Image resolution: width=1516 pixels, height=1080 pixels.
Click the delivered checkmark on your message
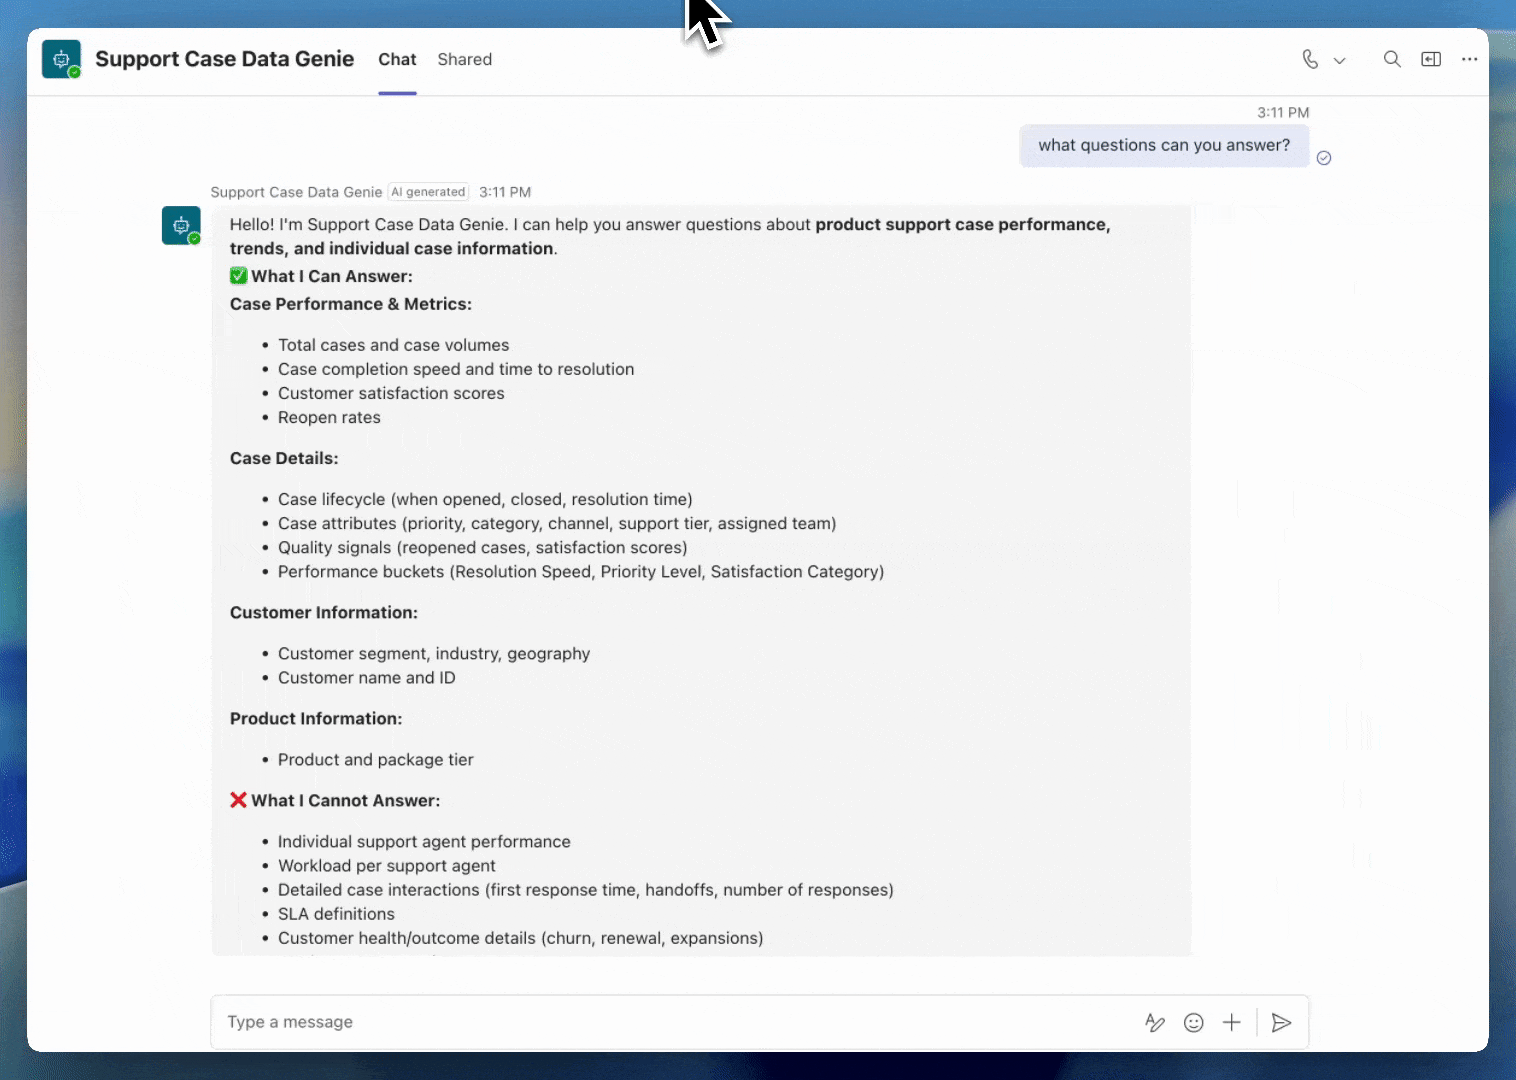click(1324, 158)
